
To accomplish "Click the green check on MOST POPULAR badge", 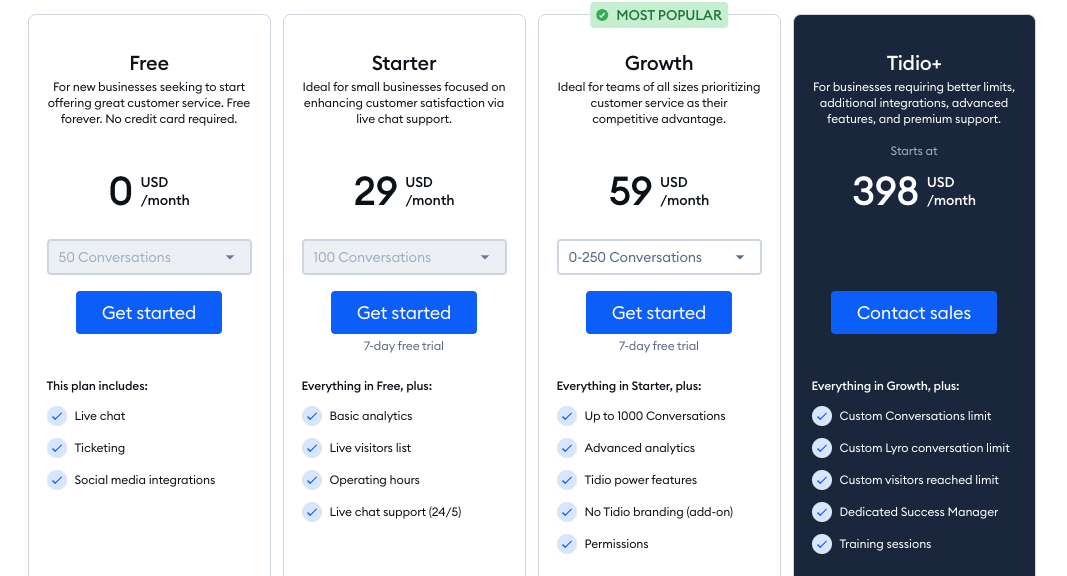I will (x=601, y=15).
